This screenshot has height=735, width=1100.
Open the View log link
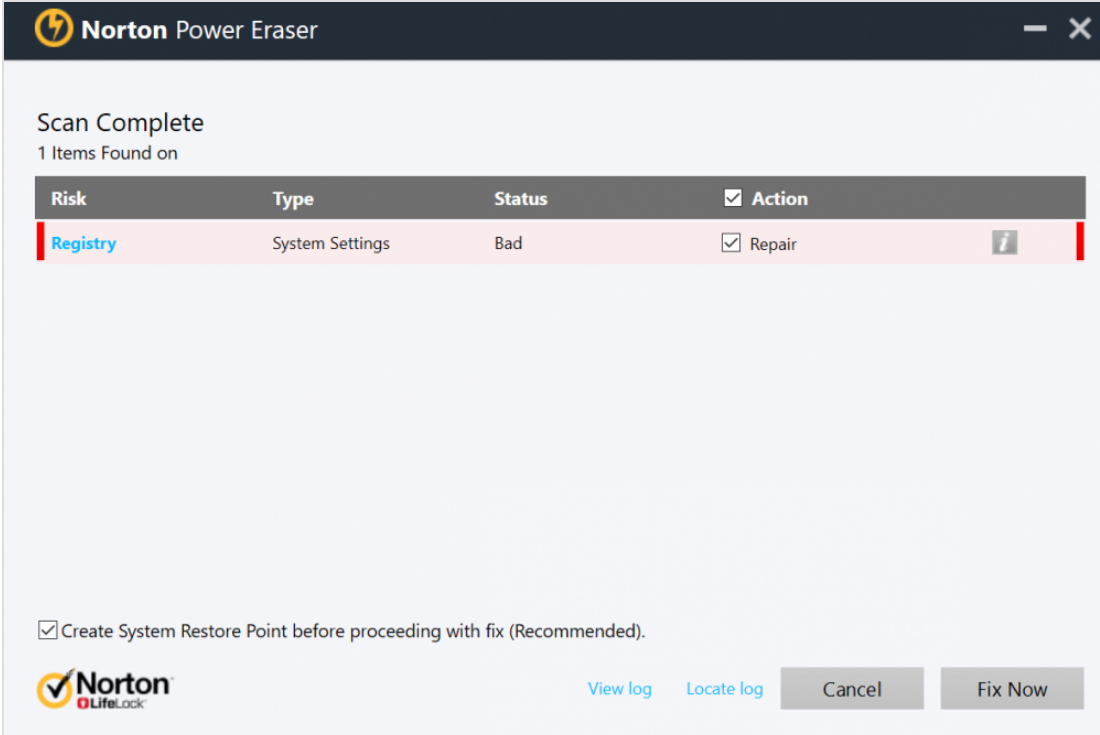click(619, 689)
